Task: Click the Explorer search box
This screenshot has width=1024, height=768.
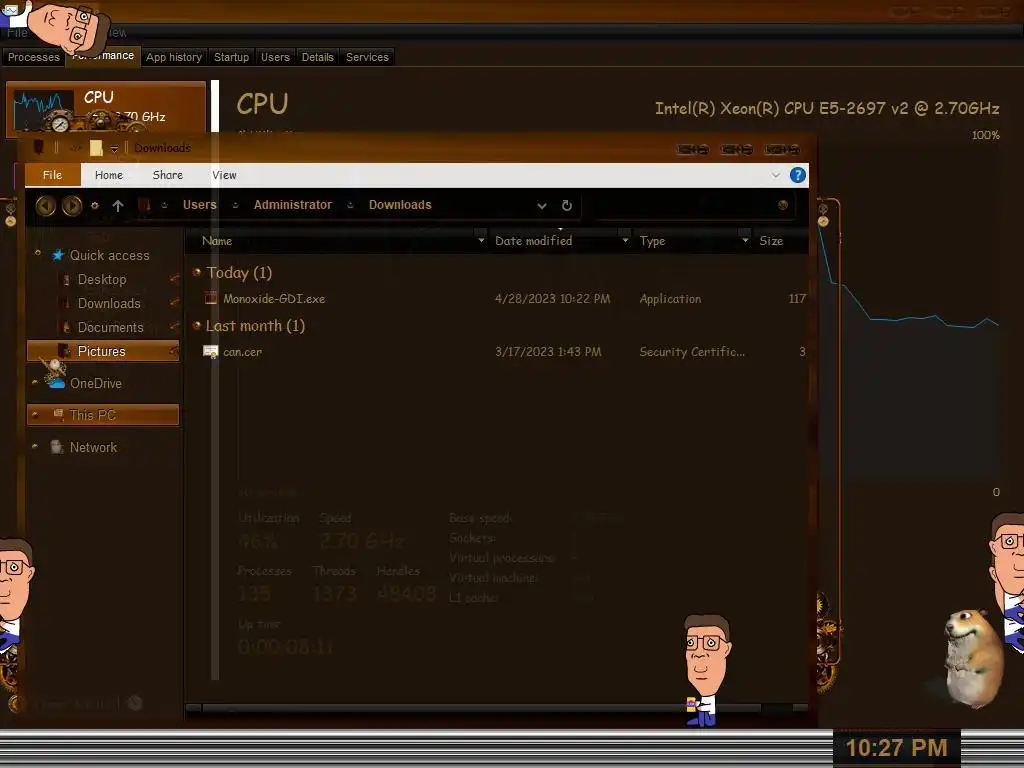Action: point(694,206)
